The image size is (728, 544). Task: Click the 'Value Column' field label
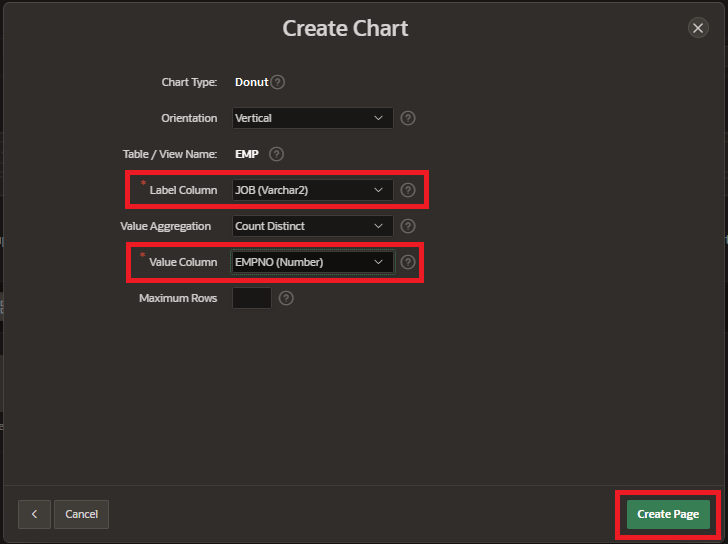tap(183, 262)
